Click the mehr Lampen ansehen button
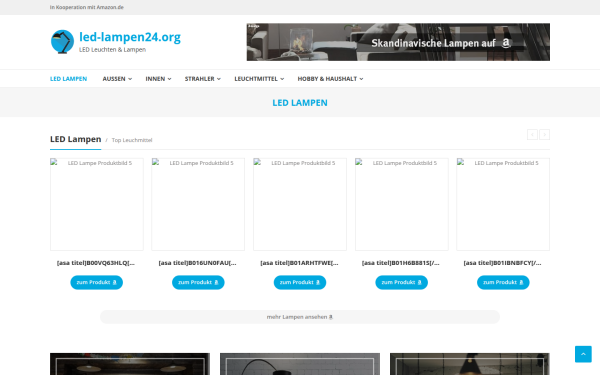 300,317
